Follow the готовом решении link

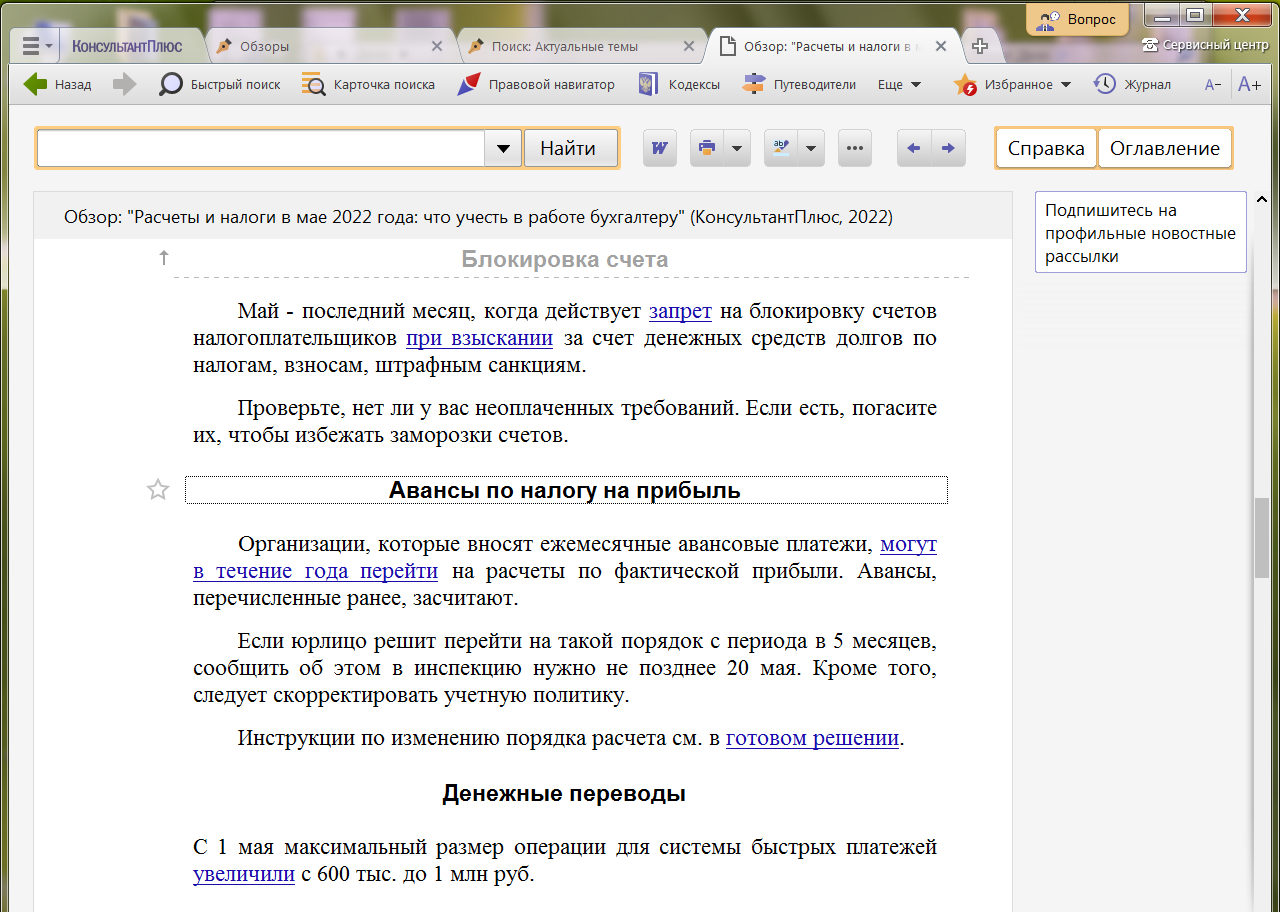coord(812,739)
